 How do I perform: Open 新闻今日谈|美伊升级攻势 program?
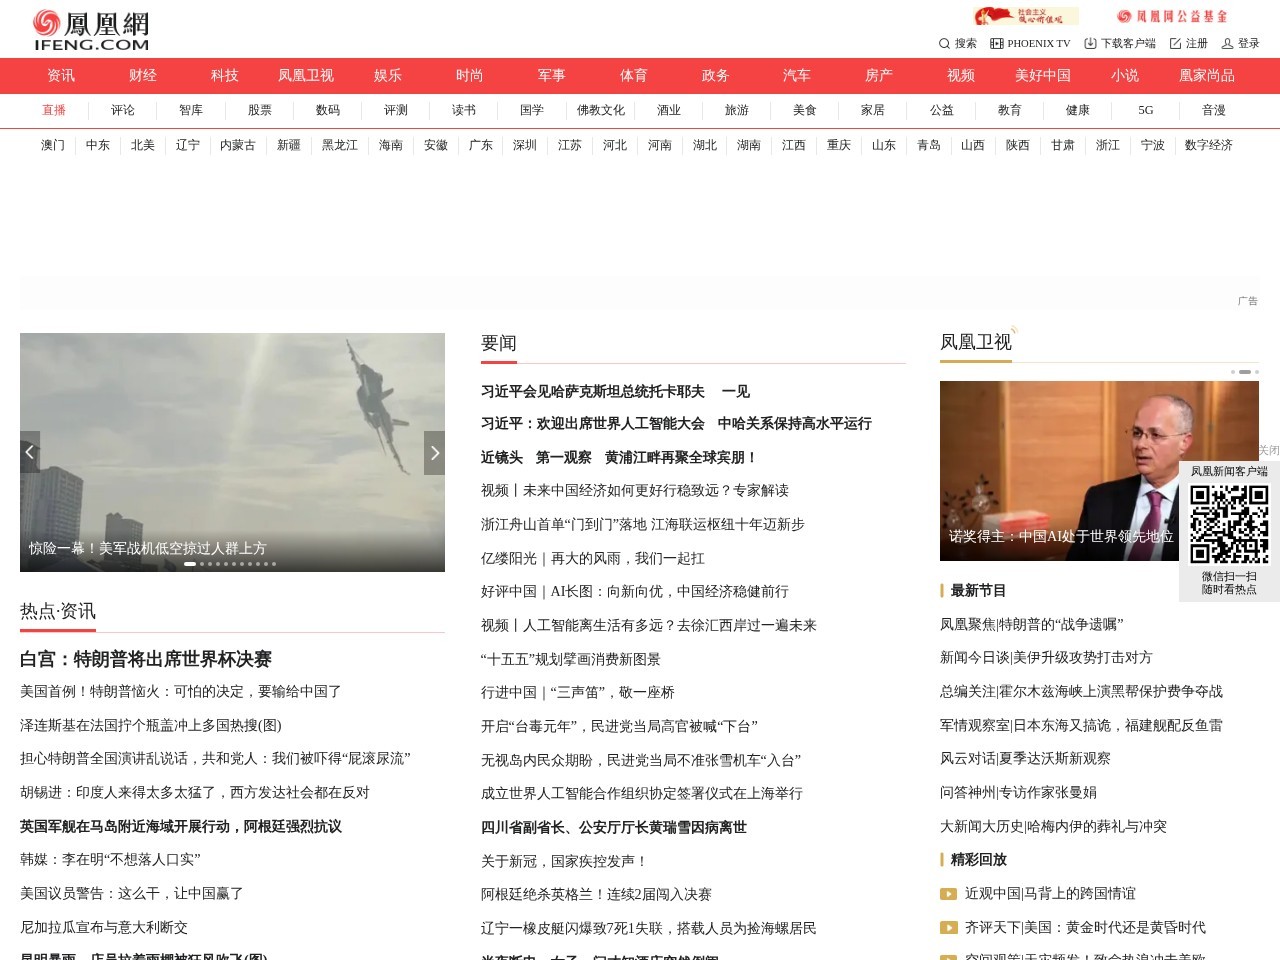1046,657
